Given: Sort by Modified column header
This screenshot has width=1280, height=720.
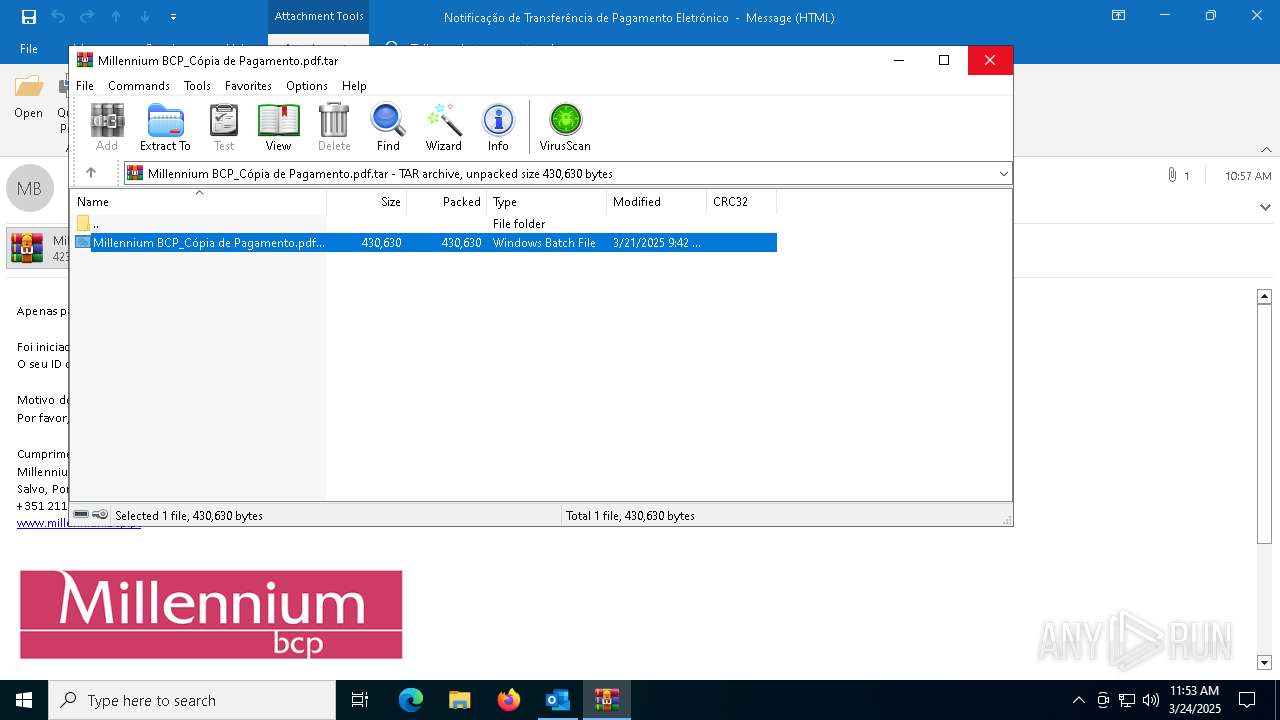Looking at the screenshot, I should 657,202.
